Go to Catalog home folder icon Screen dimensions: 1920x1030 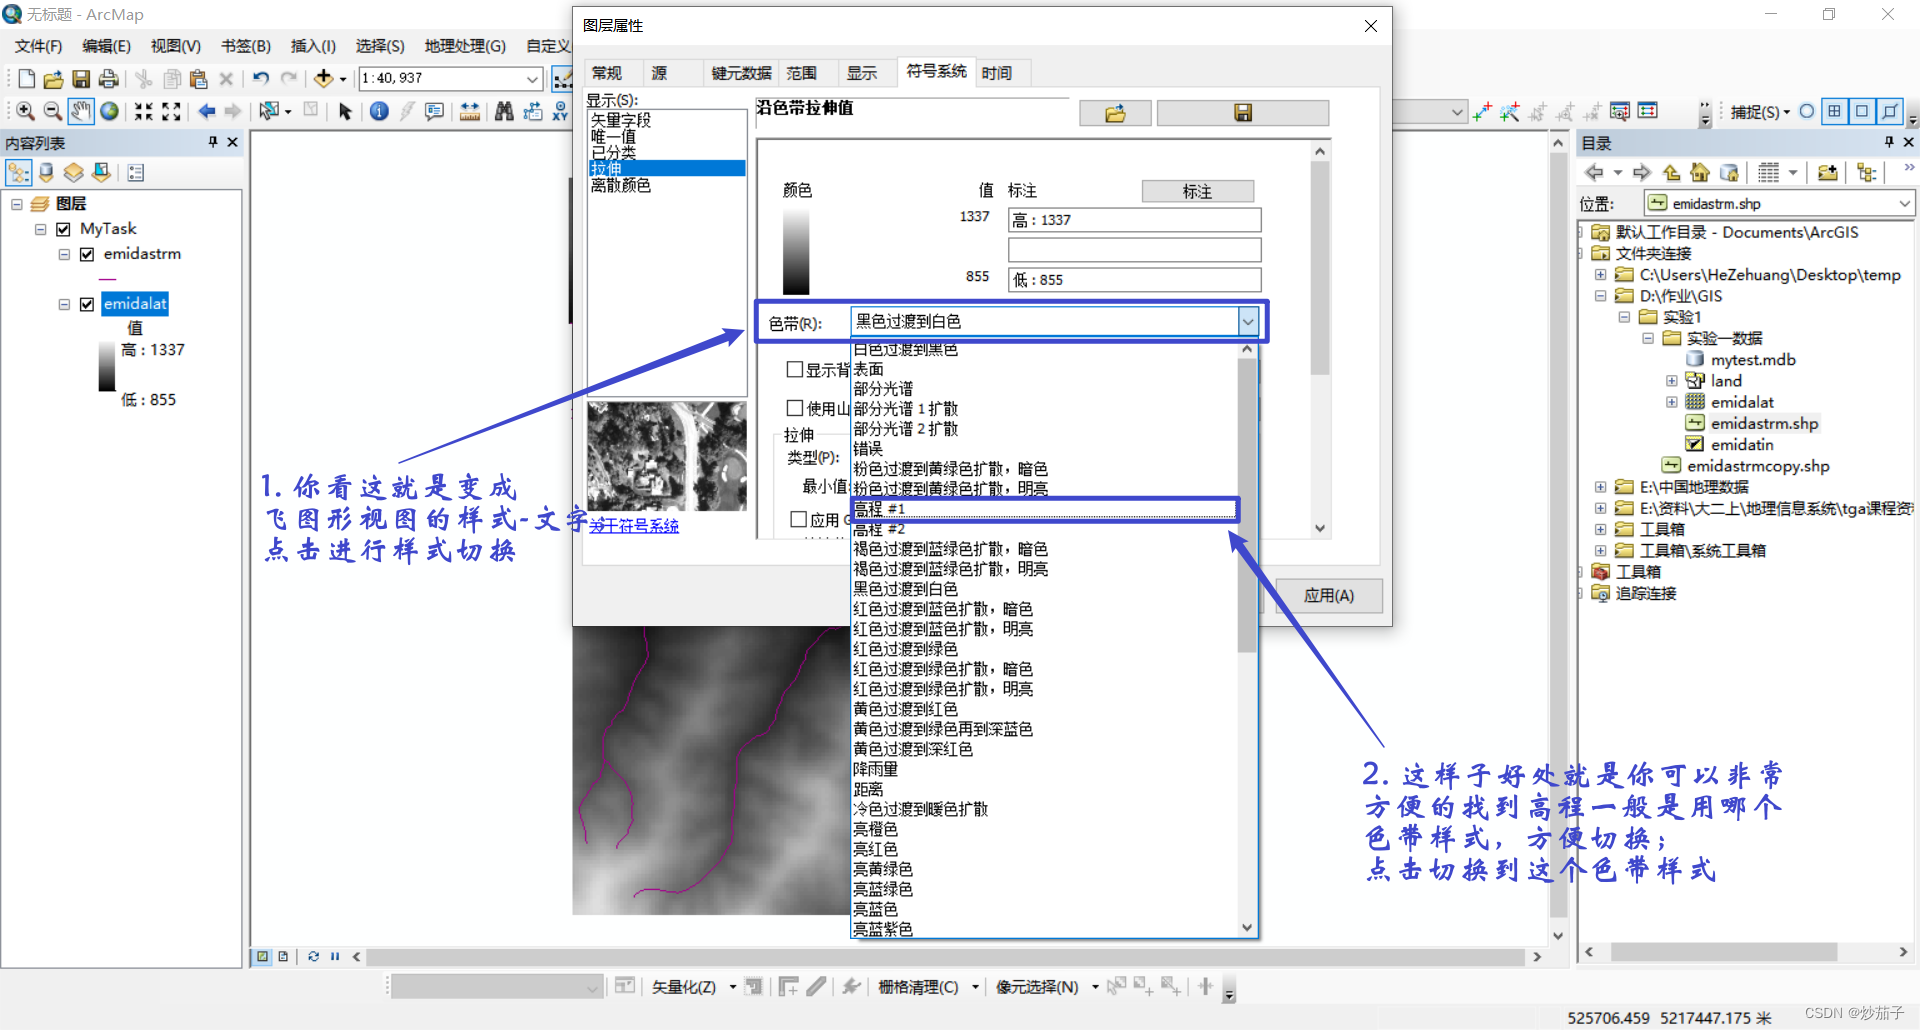[x=1700, y=173]
